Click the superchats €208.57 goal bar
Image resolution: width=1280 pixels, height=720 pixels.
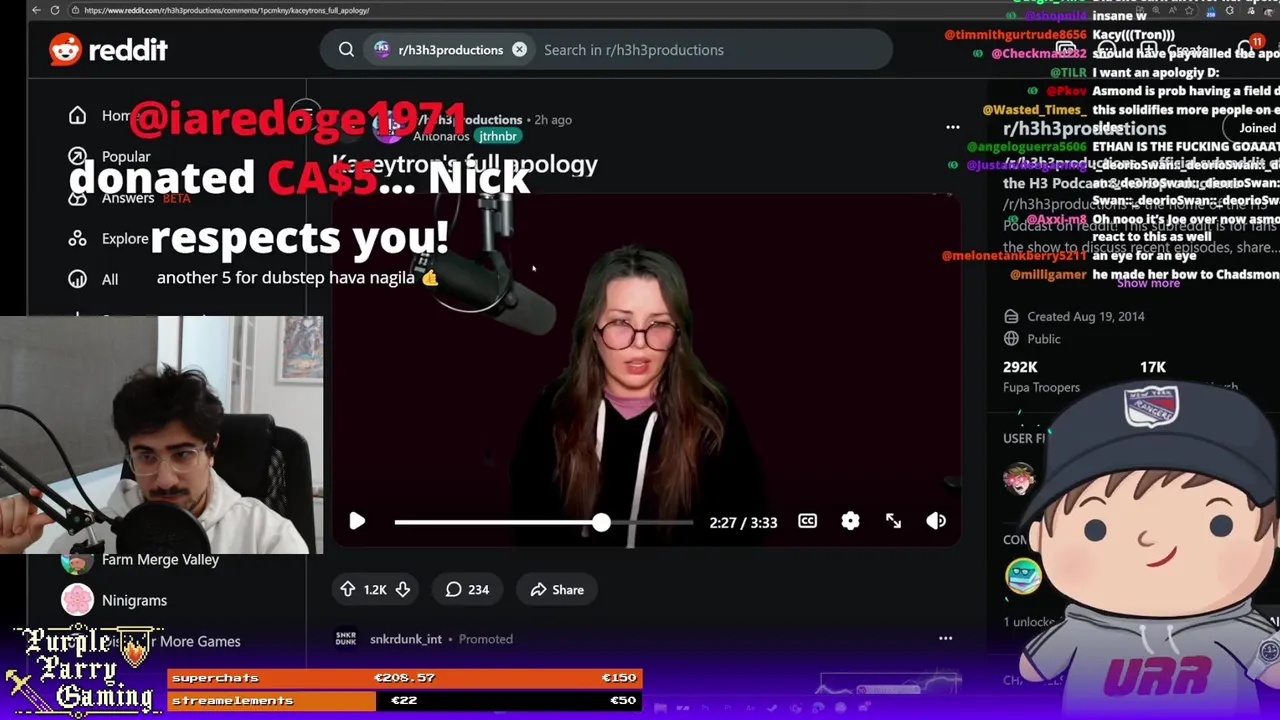(x=404, y=678)
